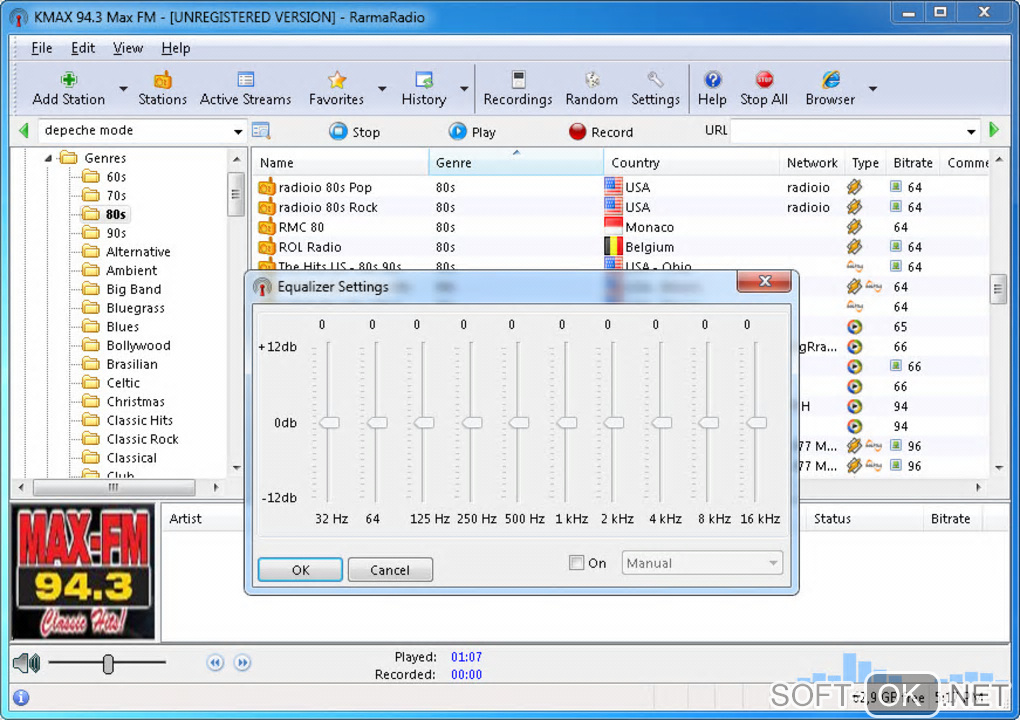Open the File menu

[x=42, y=48]
